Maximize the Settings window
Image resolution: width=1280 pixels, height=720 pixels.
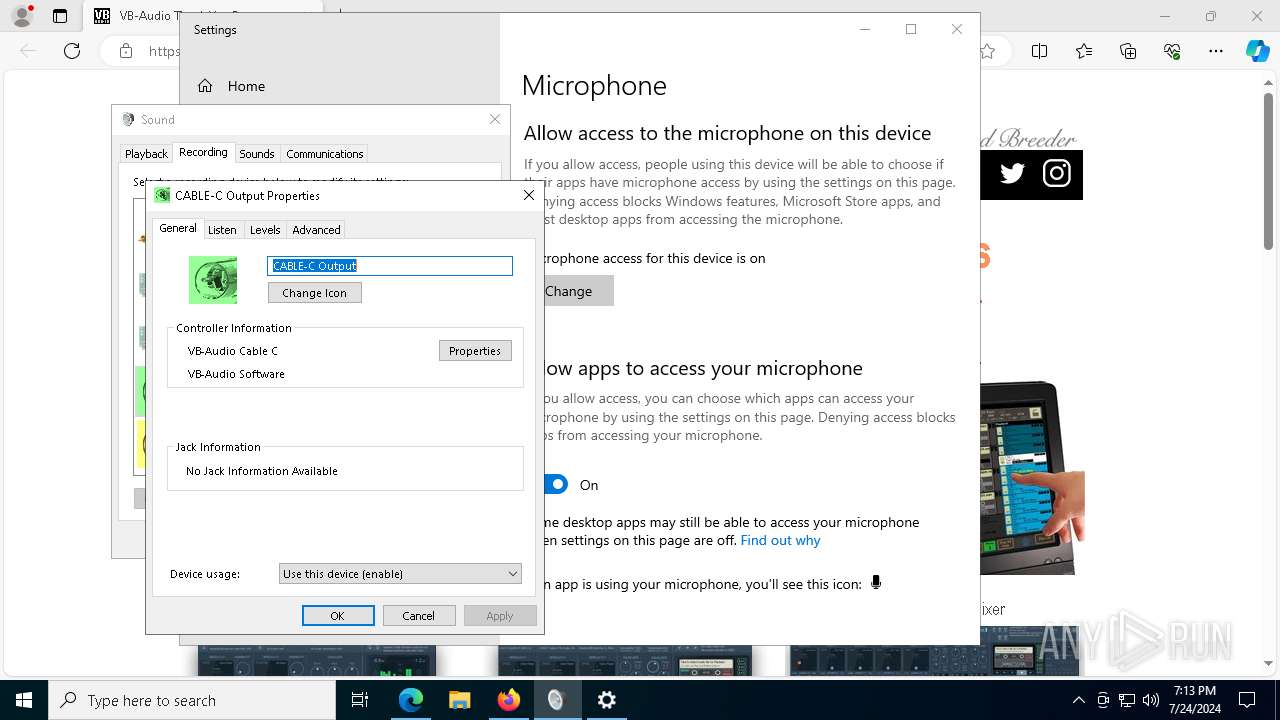(911, 29)
